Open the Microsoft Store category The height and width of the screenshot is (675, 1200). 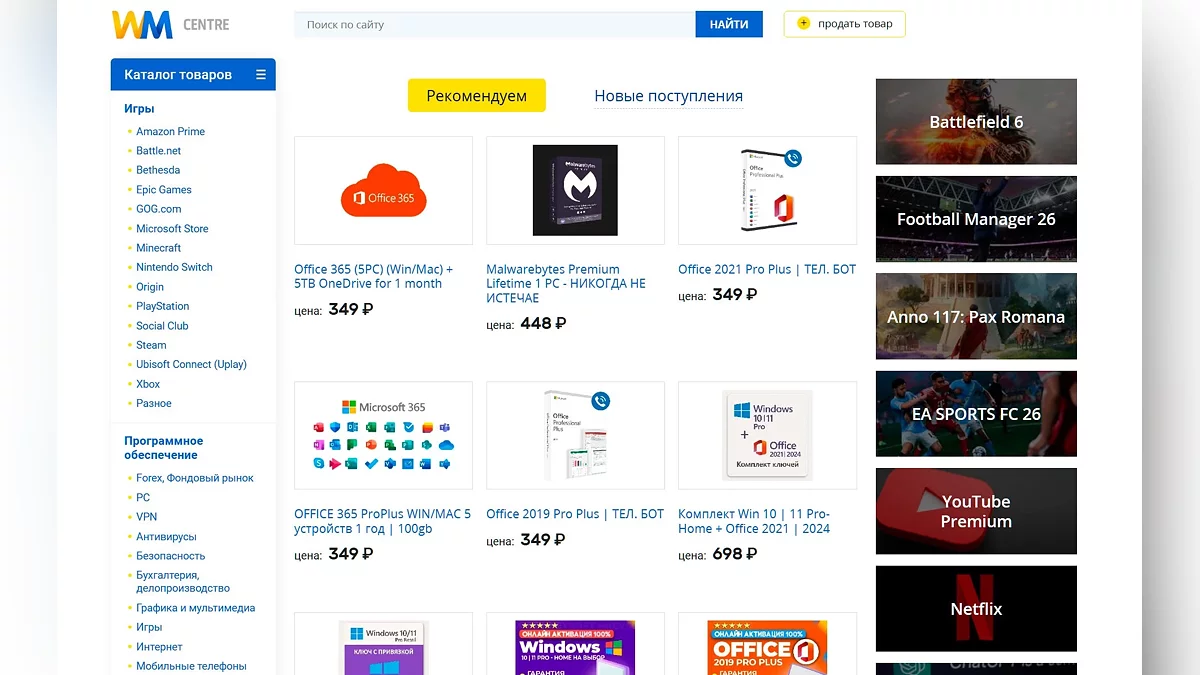pos(172,228)
